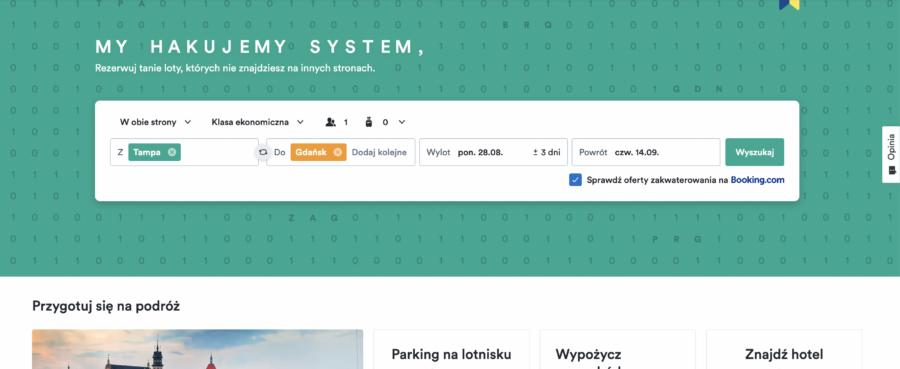Open the Wylot departure date field

(x=493, y=152)
